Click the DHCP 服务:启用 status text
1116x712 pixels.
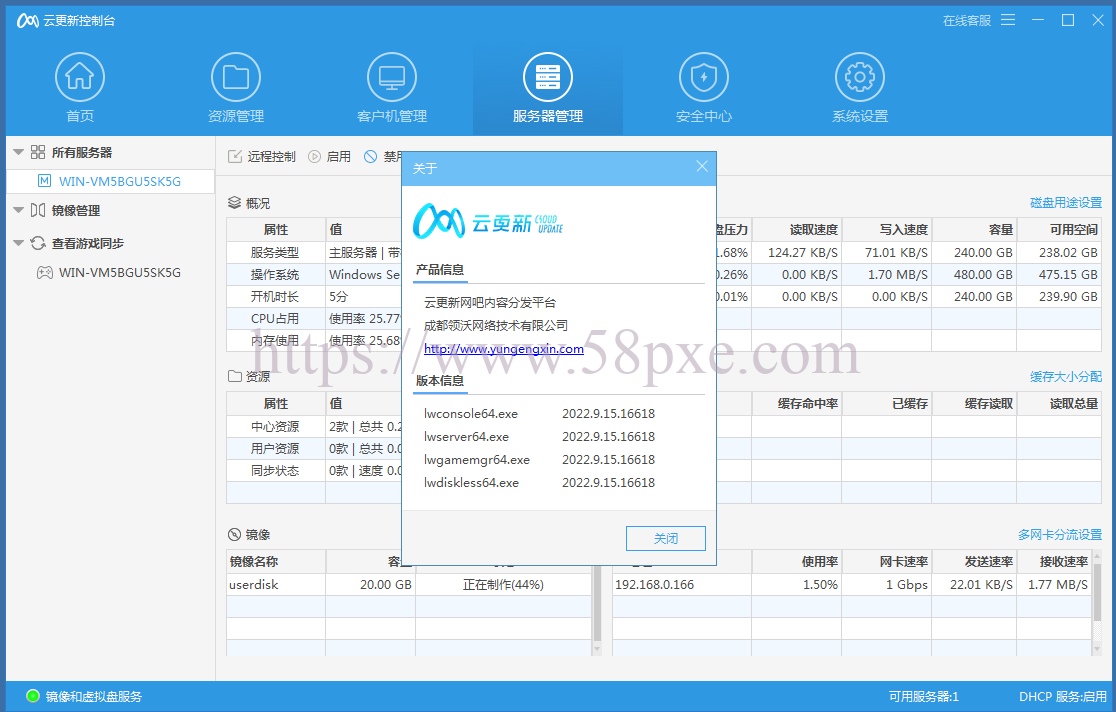pos(1063,696)
